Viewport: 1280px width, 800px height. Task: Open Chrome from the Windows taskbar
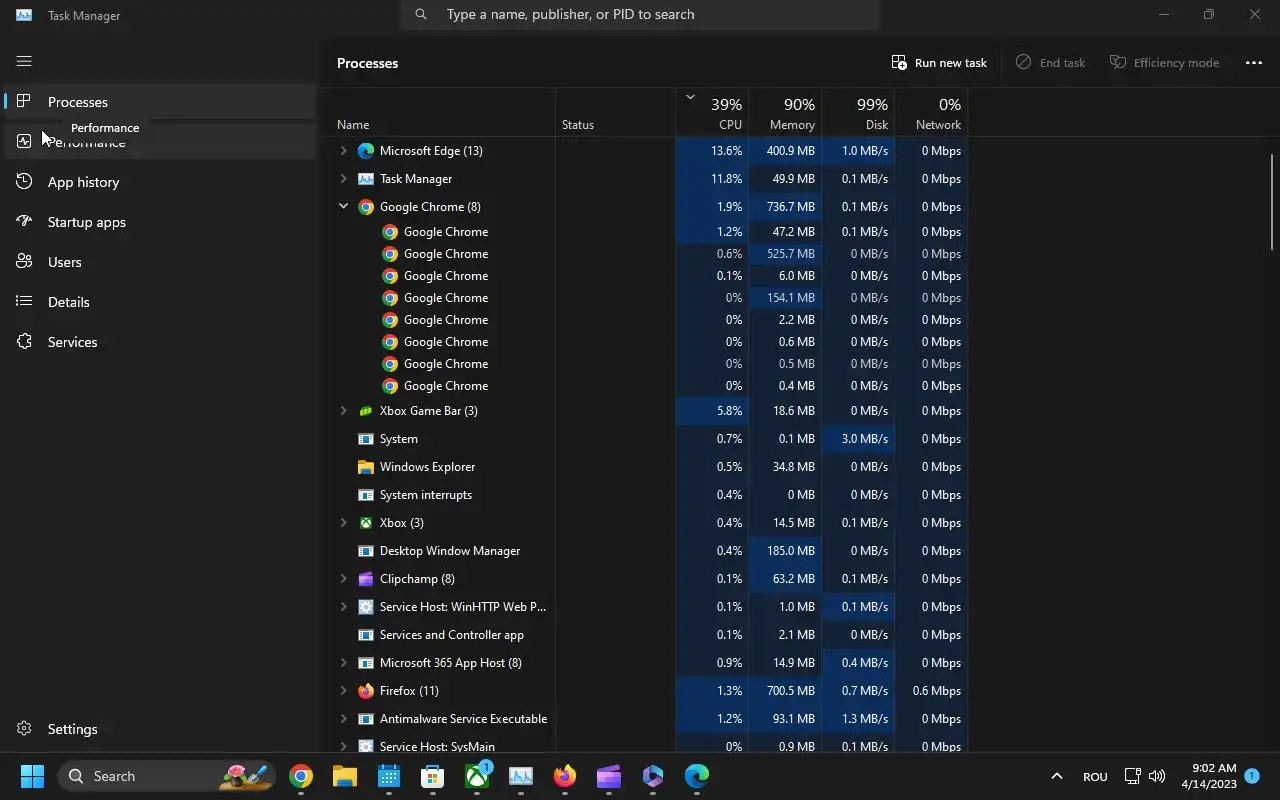301,776
